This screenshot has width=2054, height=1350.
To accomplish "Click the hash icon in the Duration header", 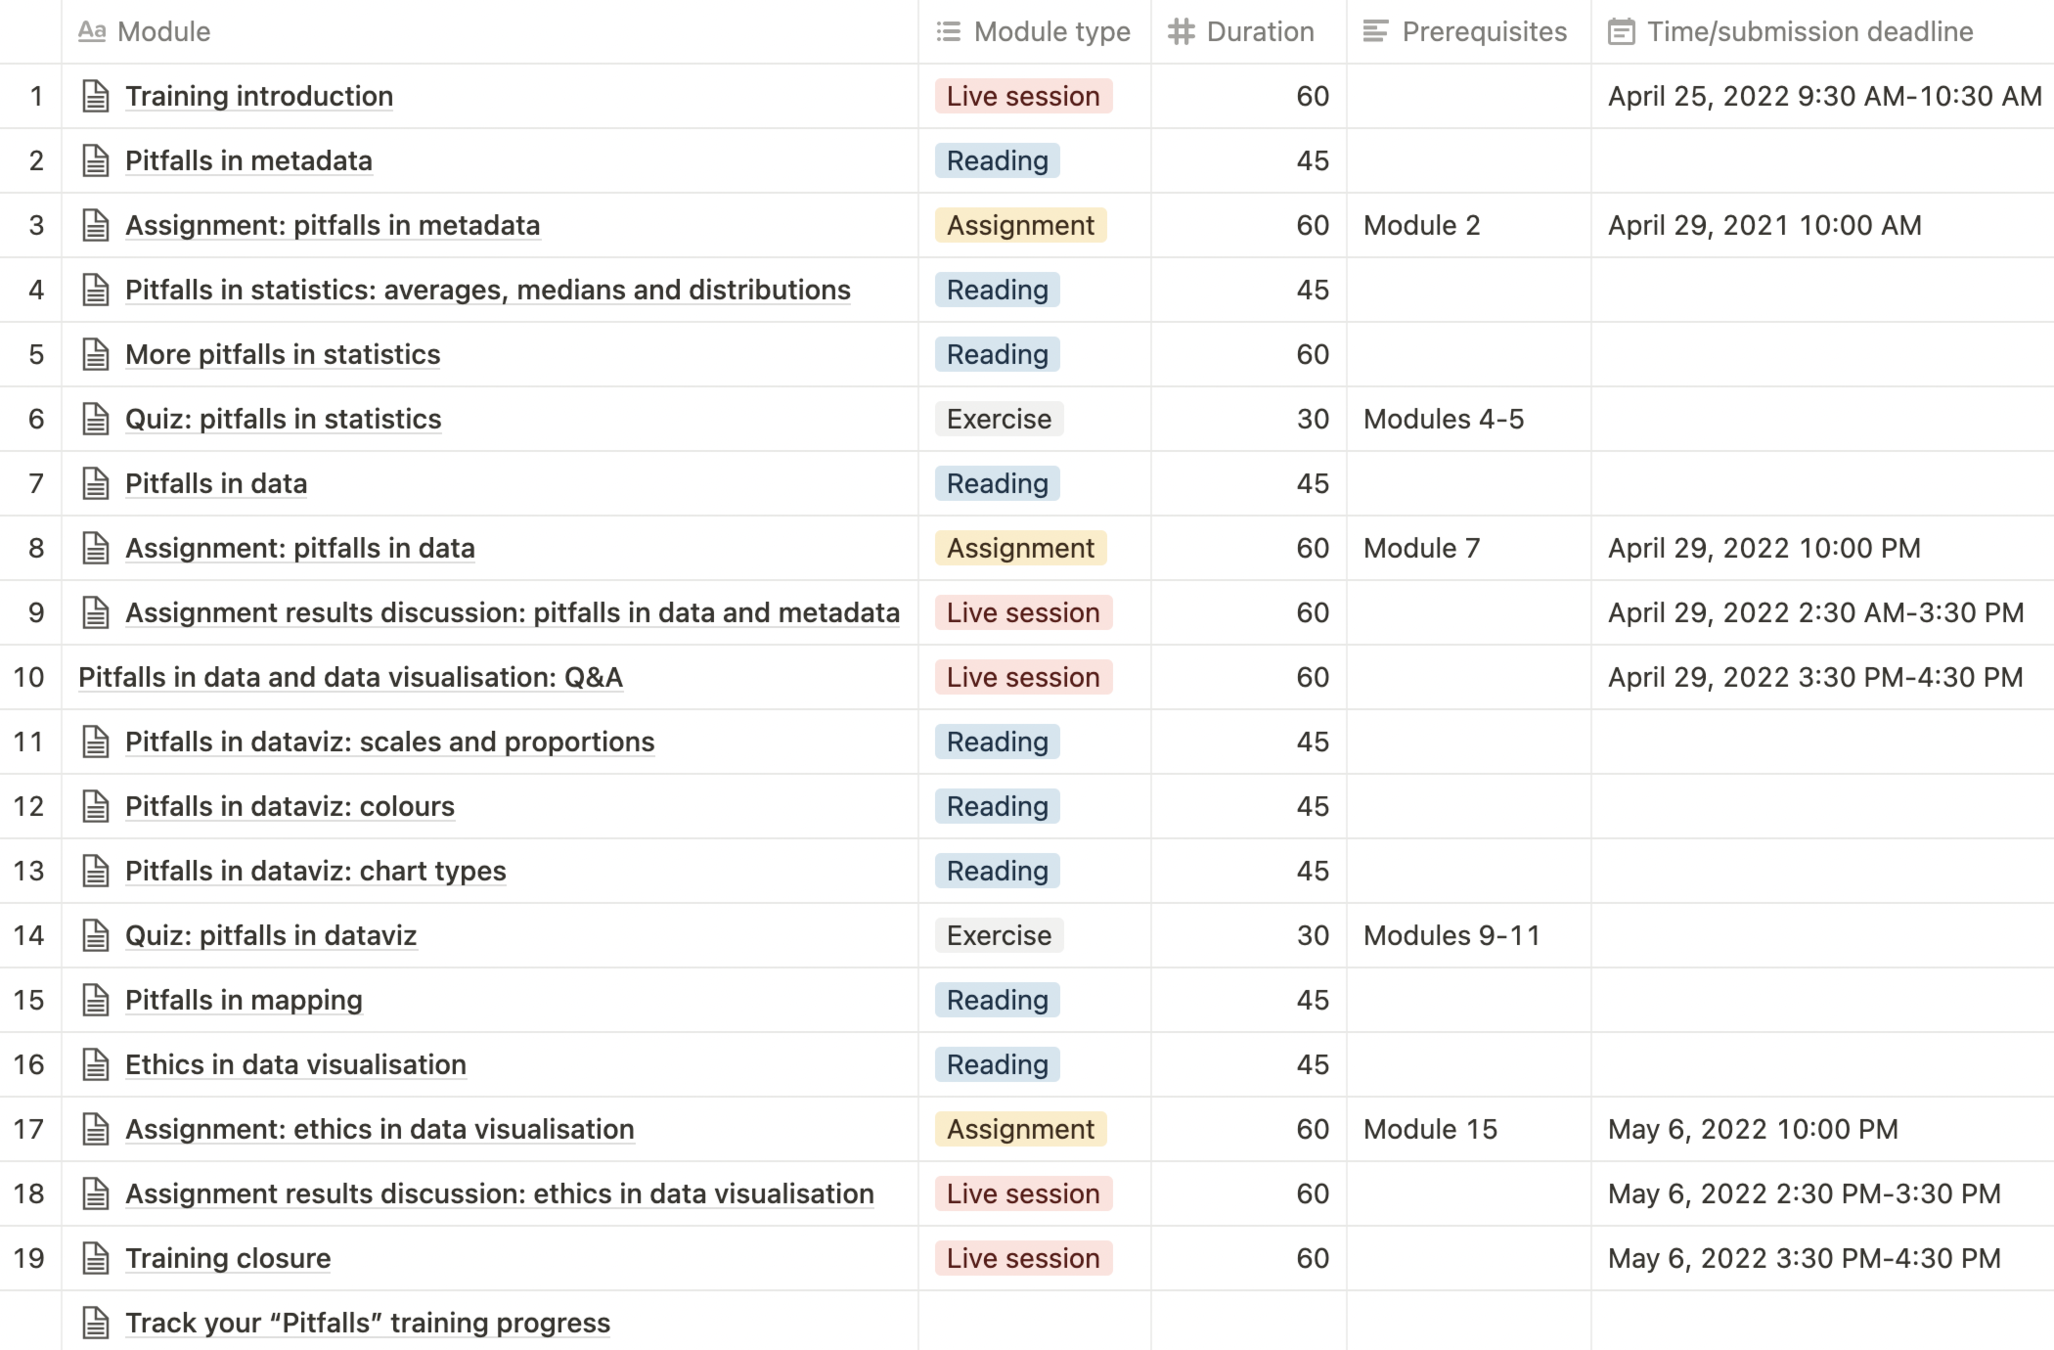I will click(1181, 32).
